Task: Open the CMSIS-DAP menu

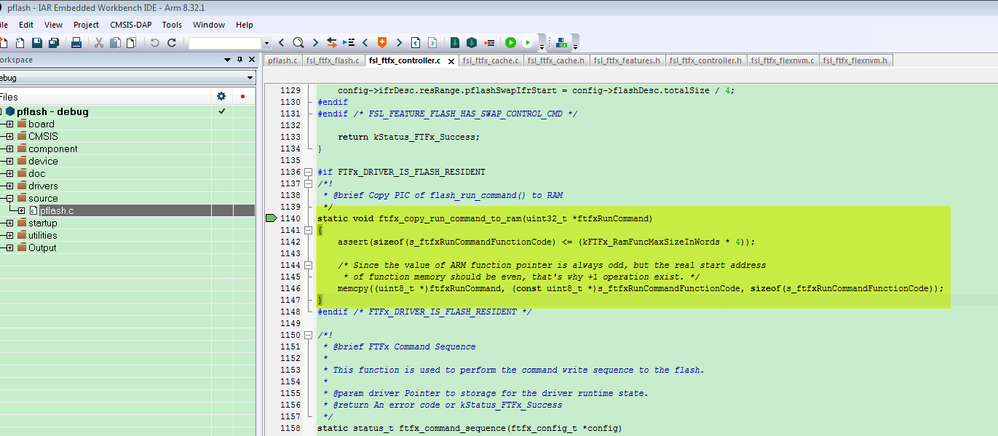Action: [132, 25]
